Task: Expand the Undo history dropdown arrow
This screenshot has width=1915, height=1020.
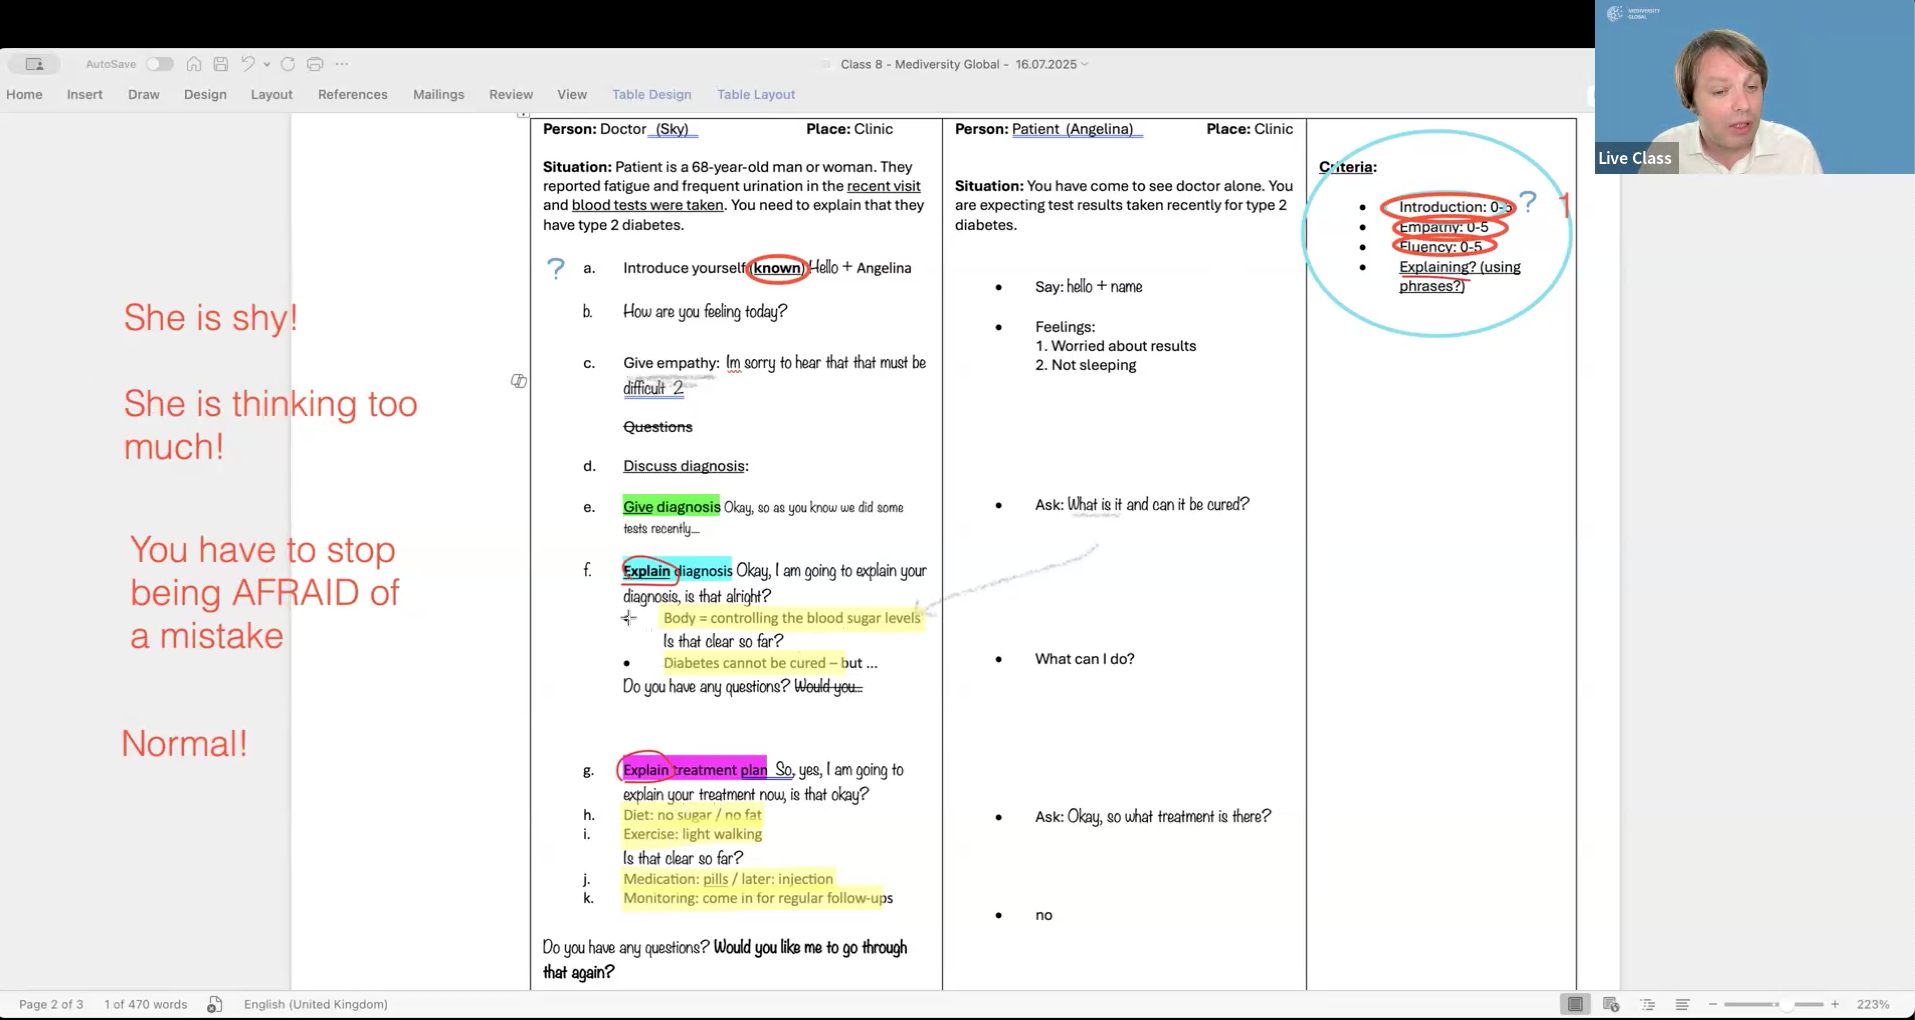Action: click(267, 64)
